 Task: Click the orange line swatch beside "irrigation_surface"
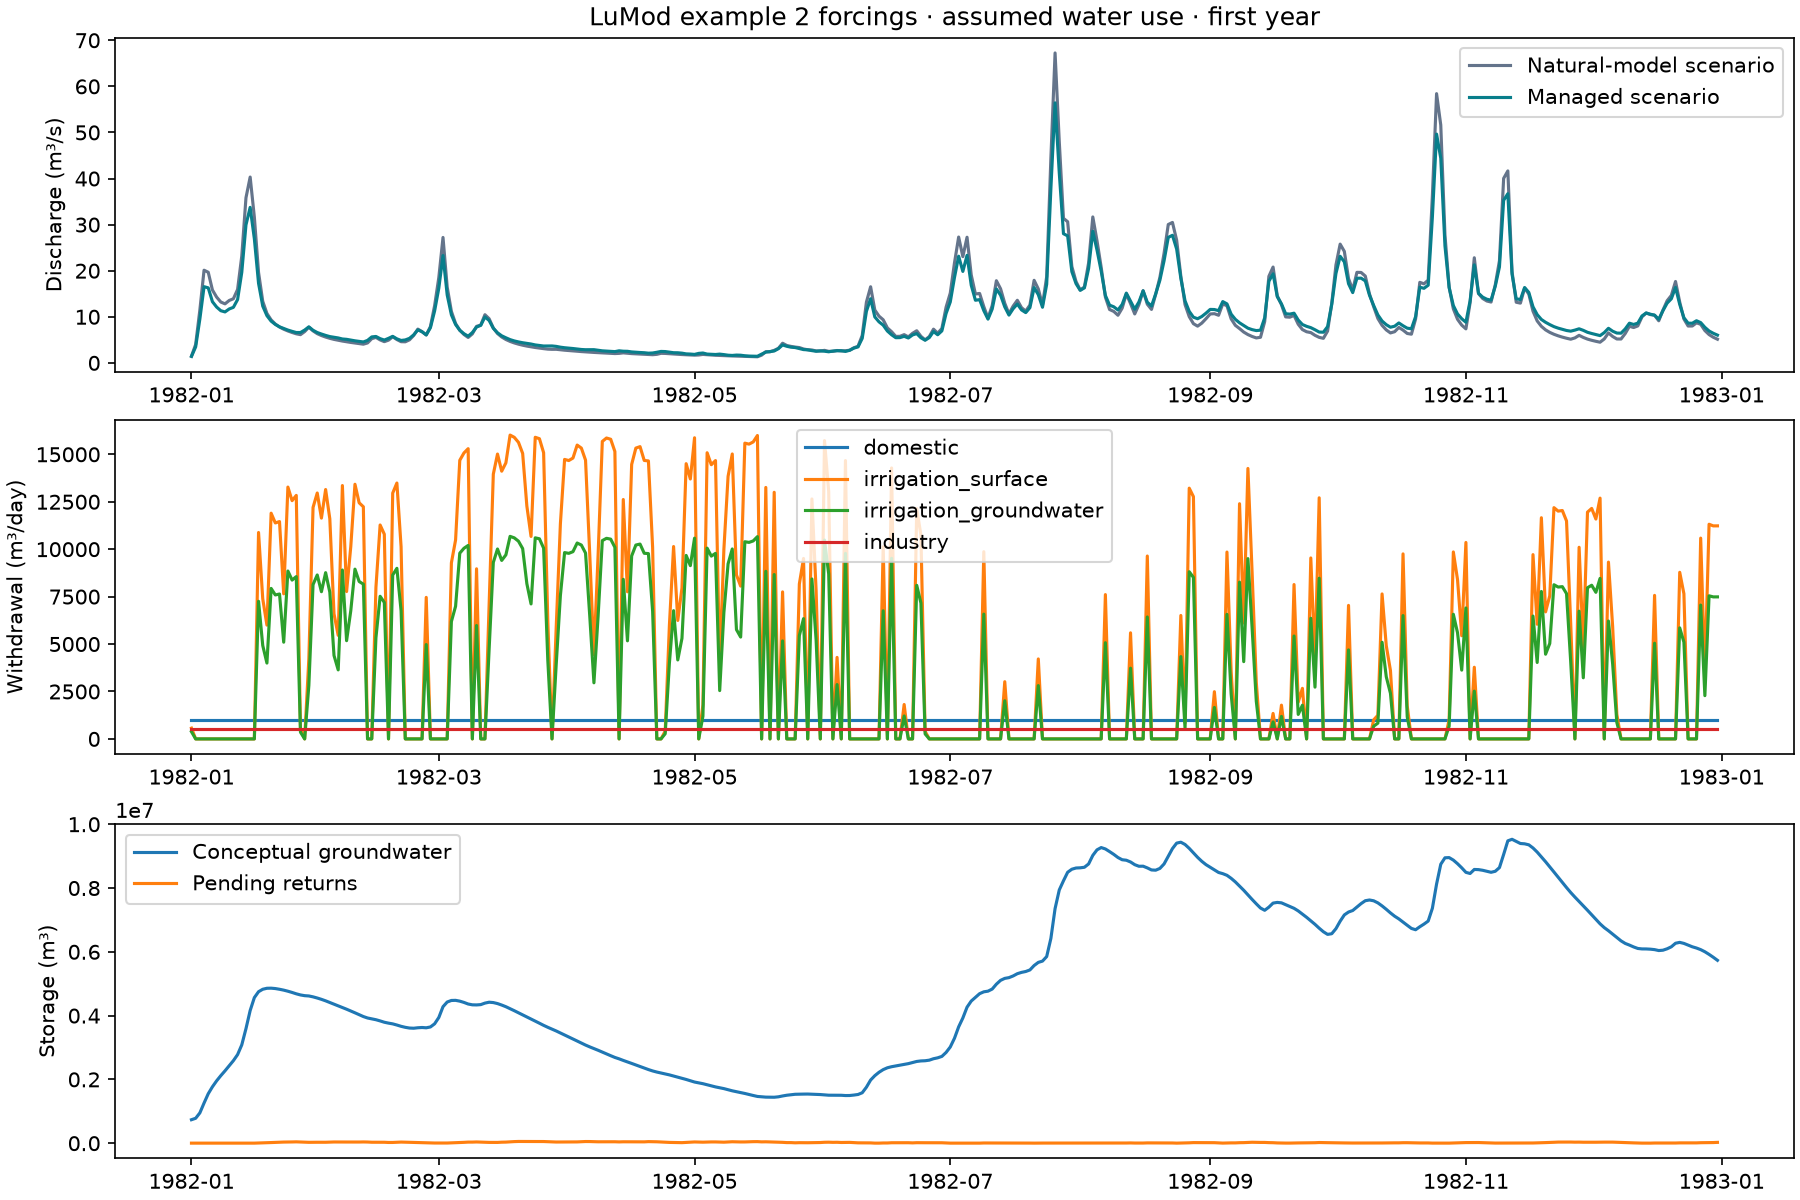[827, 480]
